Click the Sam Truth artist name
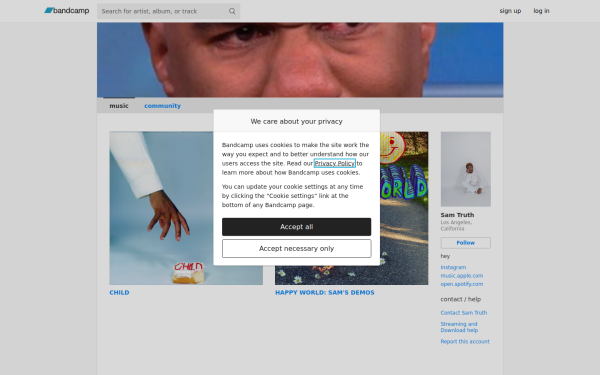The image size is (600, 375). [457, 215]
